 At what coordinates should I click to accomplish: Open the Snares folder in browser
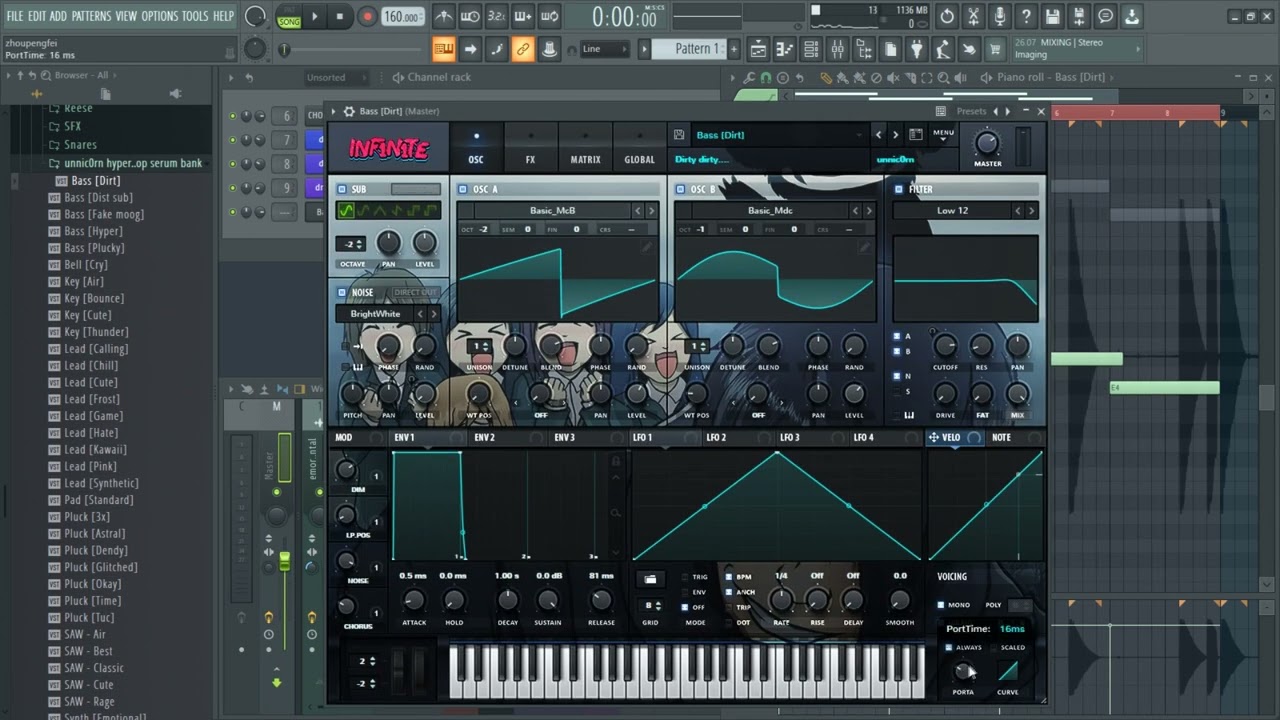80,145
